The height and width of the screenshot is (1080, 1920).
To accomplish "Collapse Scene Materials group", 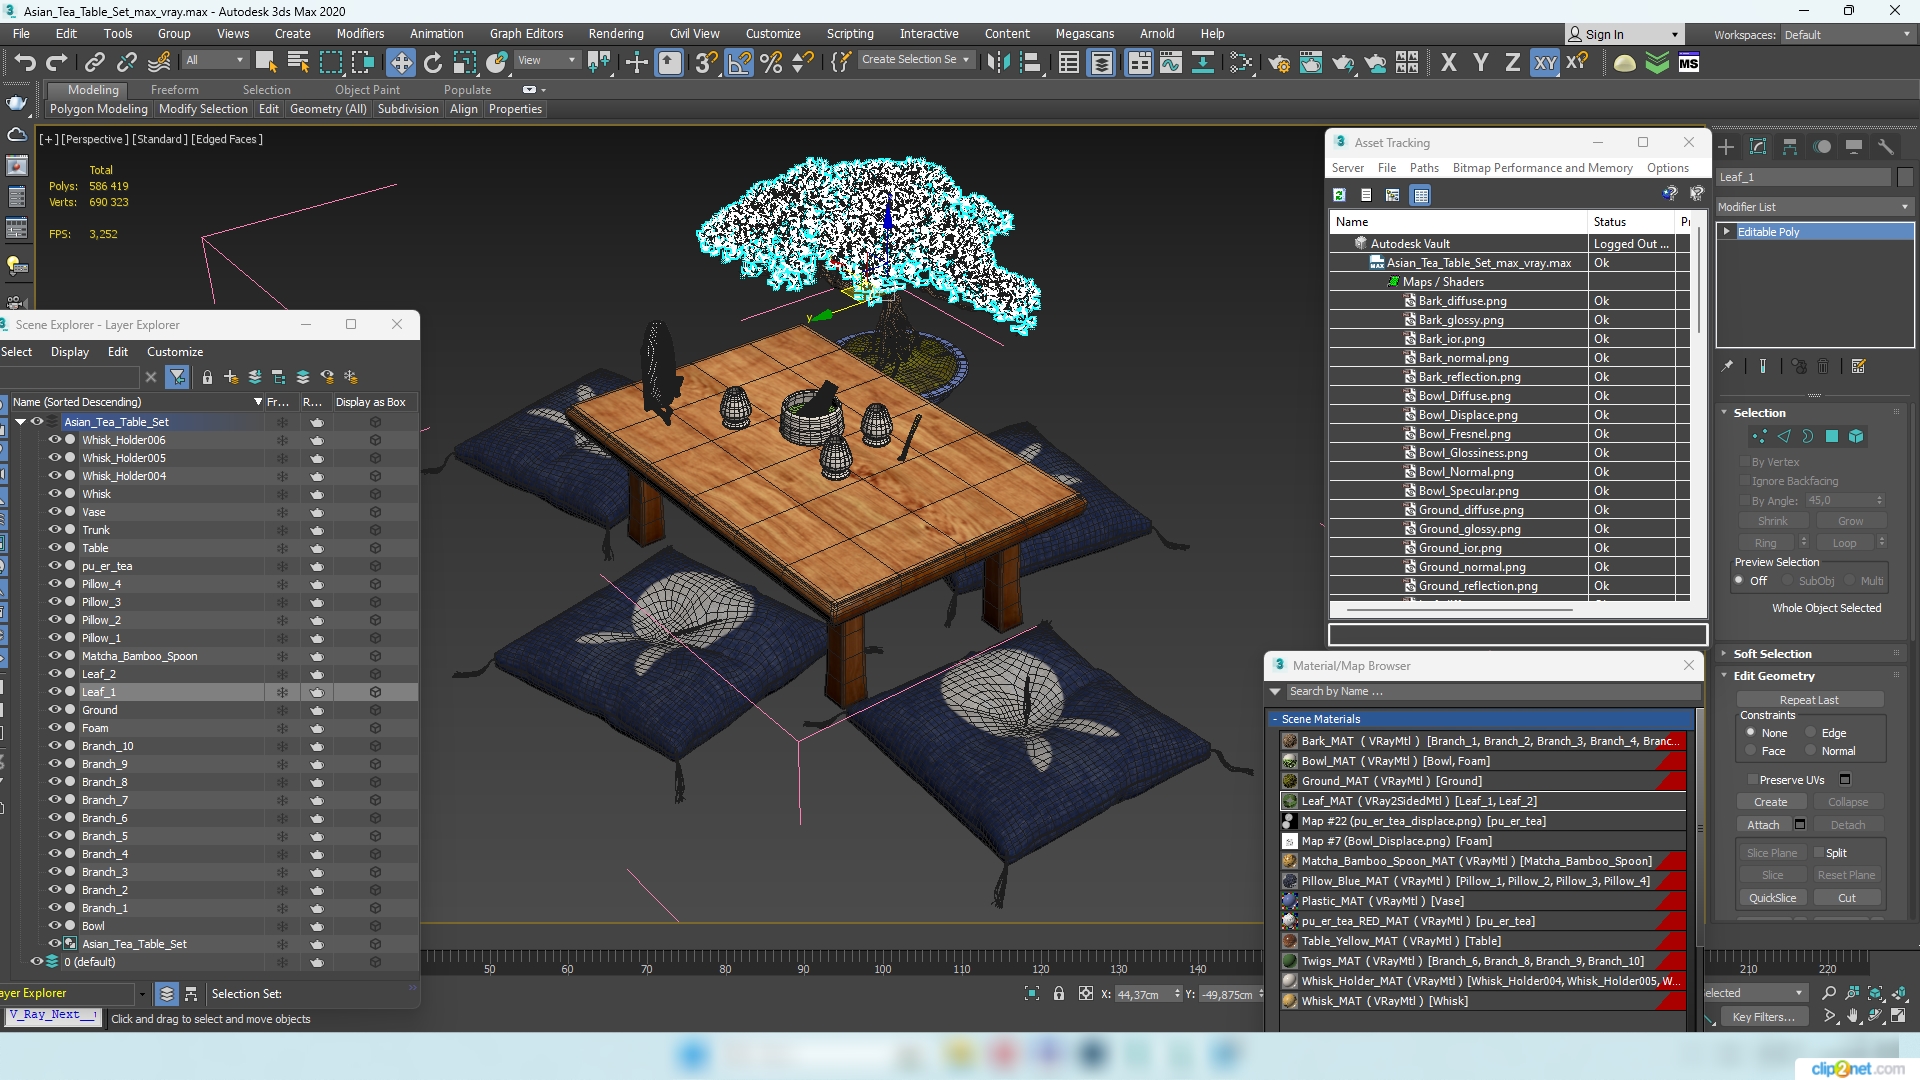I will [x=1276, y=719].
